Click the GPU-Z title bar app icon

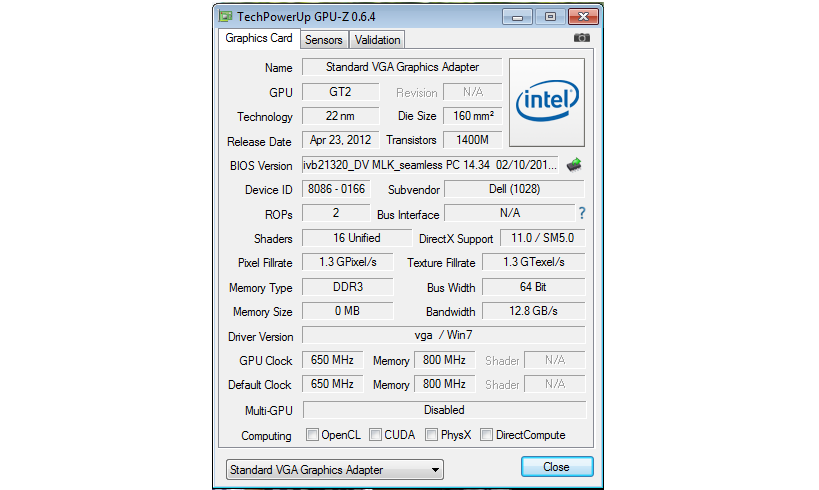pyautogui.click(x=226, y=16)
